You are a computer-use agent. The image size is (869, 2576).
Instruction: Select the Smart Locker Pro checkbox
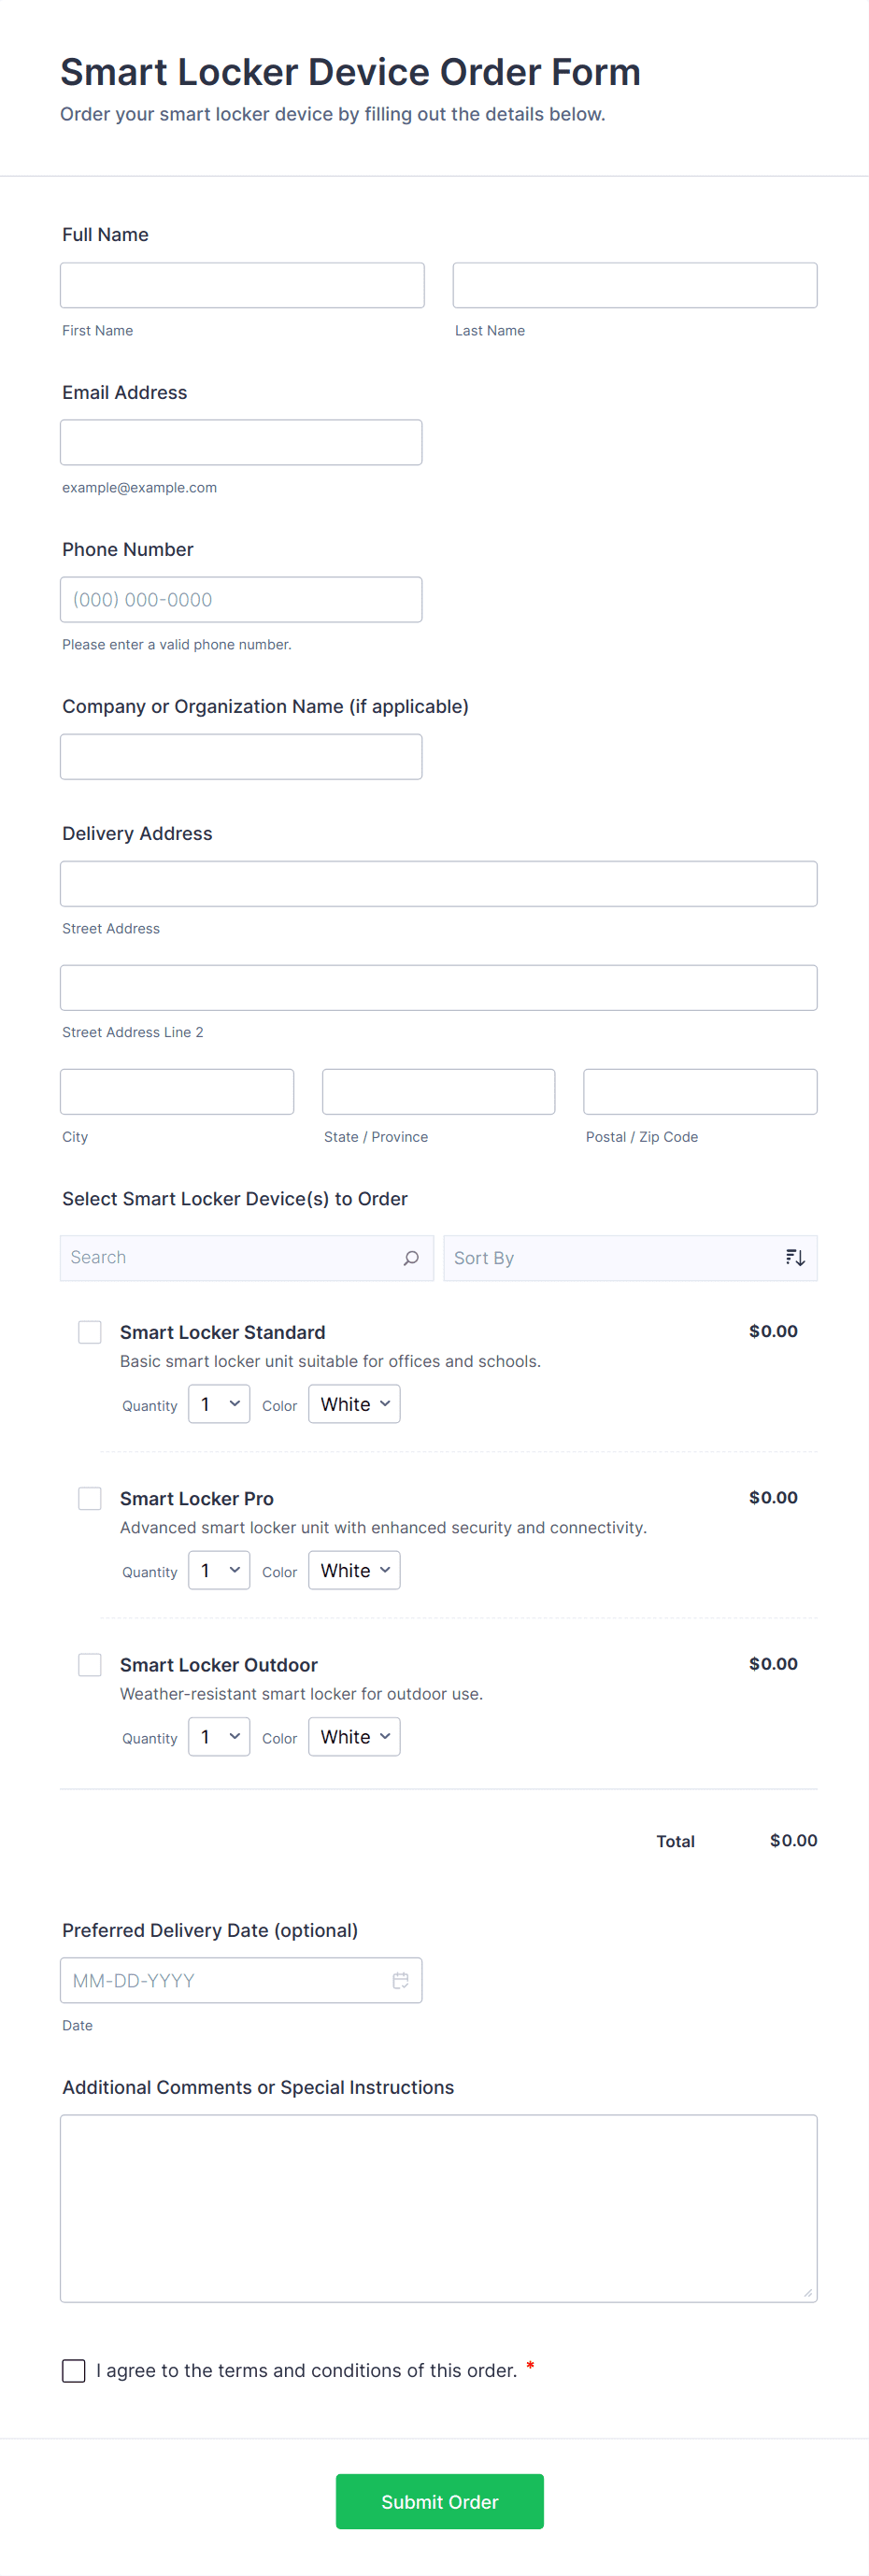pyautogui.click(x=90, y=1498)
